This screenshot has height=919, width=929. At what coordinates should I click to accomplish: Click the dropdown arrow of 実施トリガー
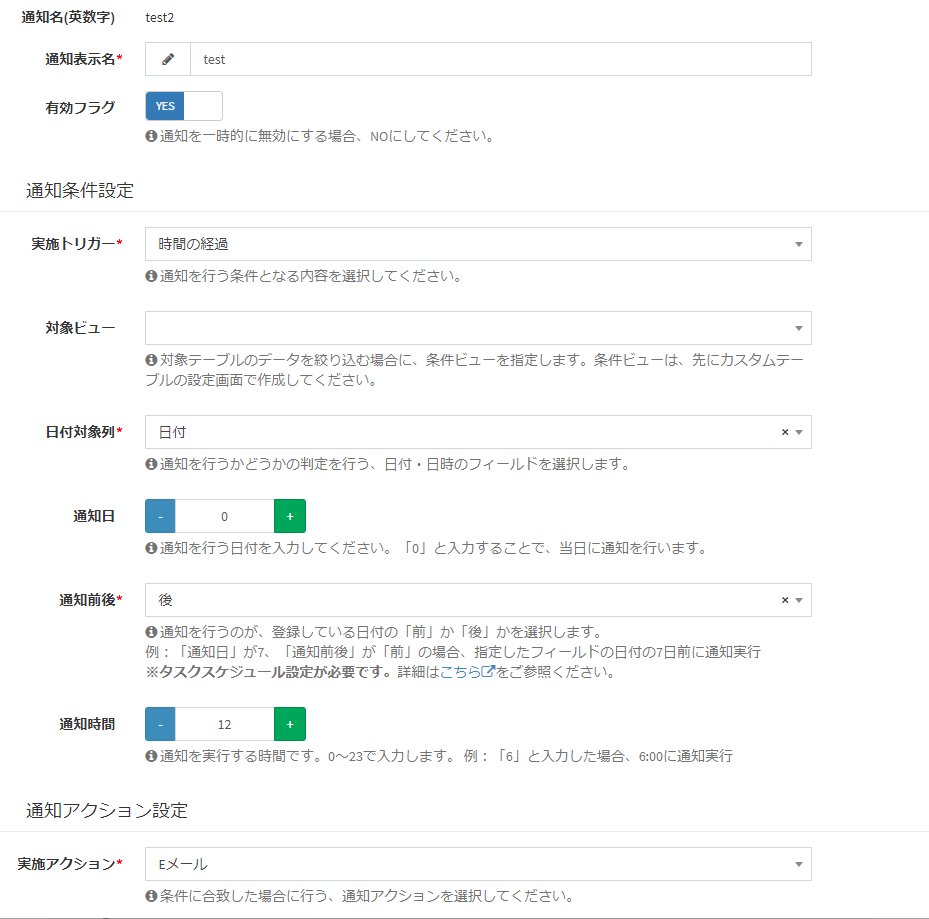point(799,244)
